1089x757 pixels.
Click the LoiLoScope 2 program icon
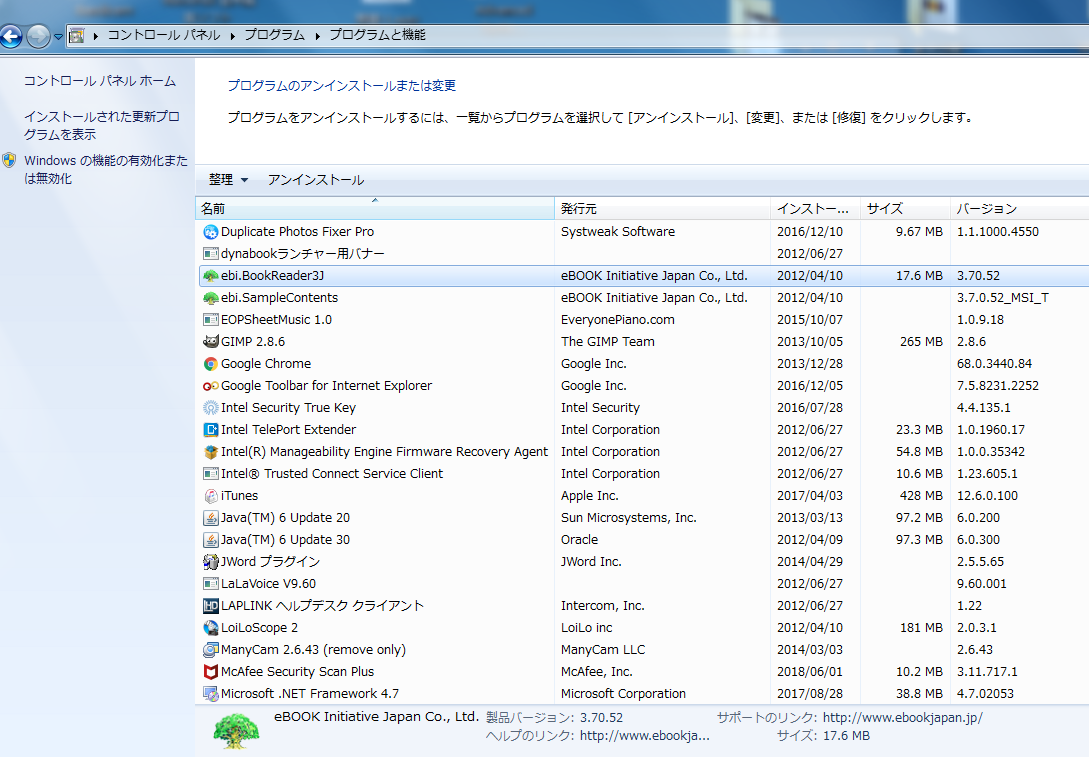pyautogui.click(x=210, y=628)
